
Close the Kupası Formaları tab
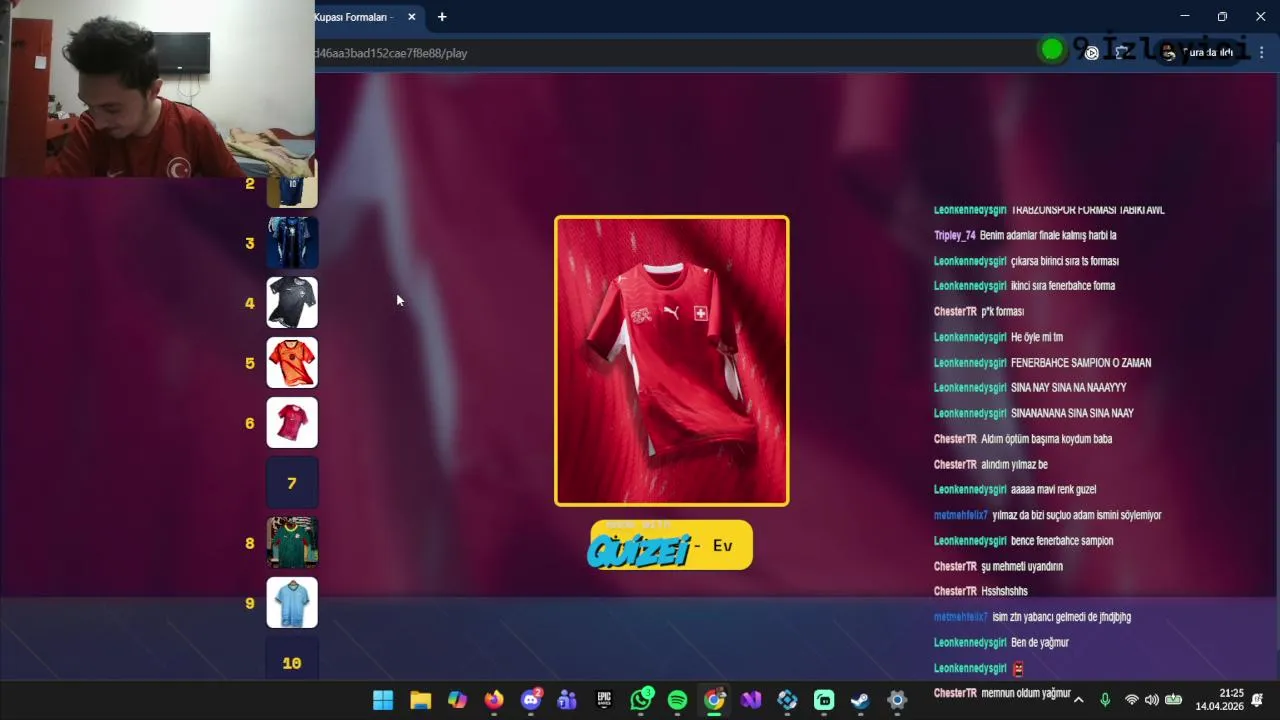click(411, 17)
